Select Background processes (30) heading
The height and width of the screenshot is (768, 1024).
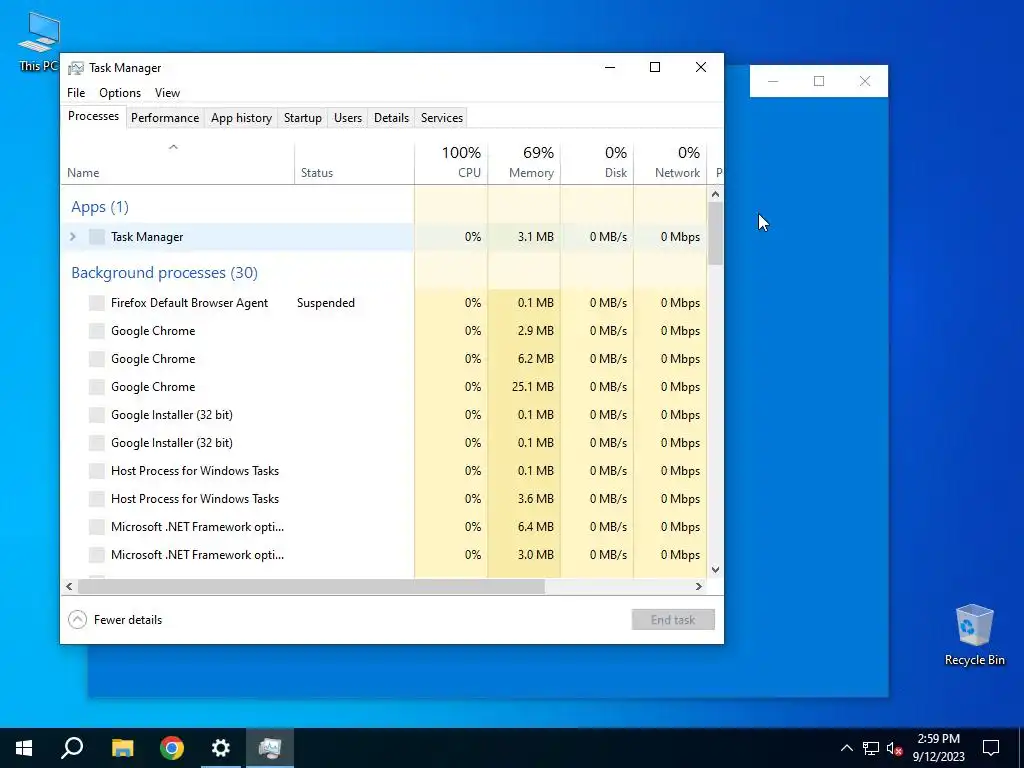pos(165,273)
